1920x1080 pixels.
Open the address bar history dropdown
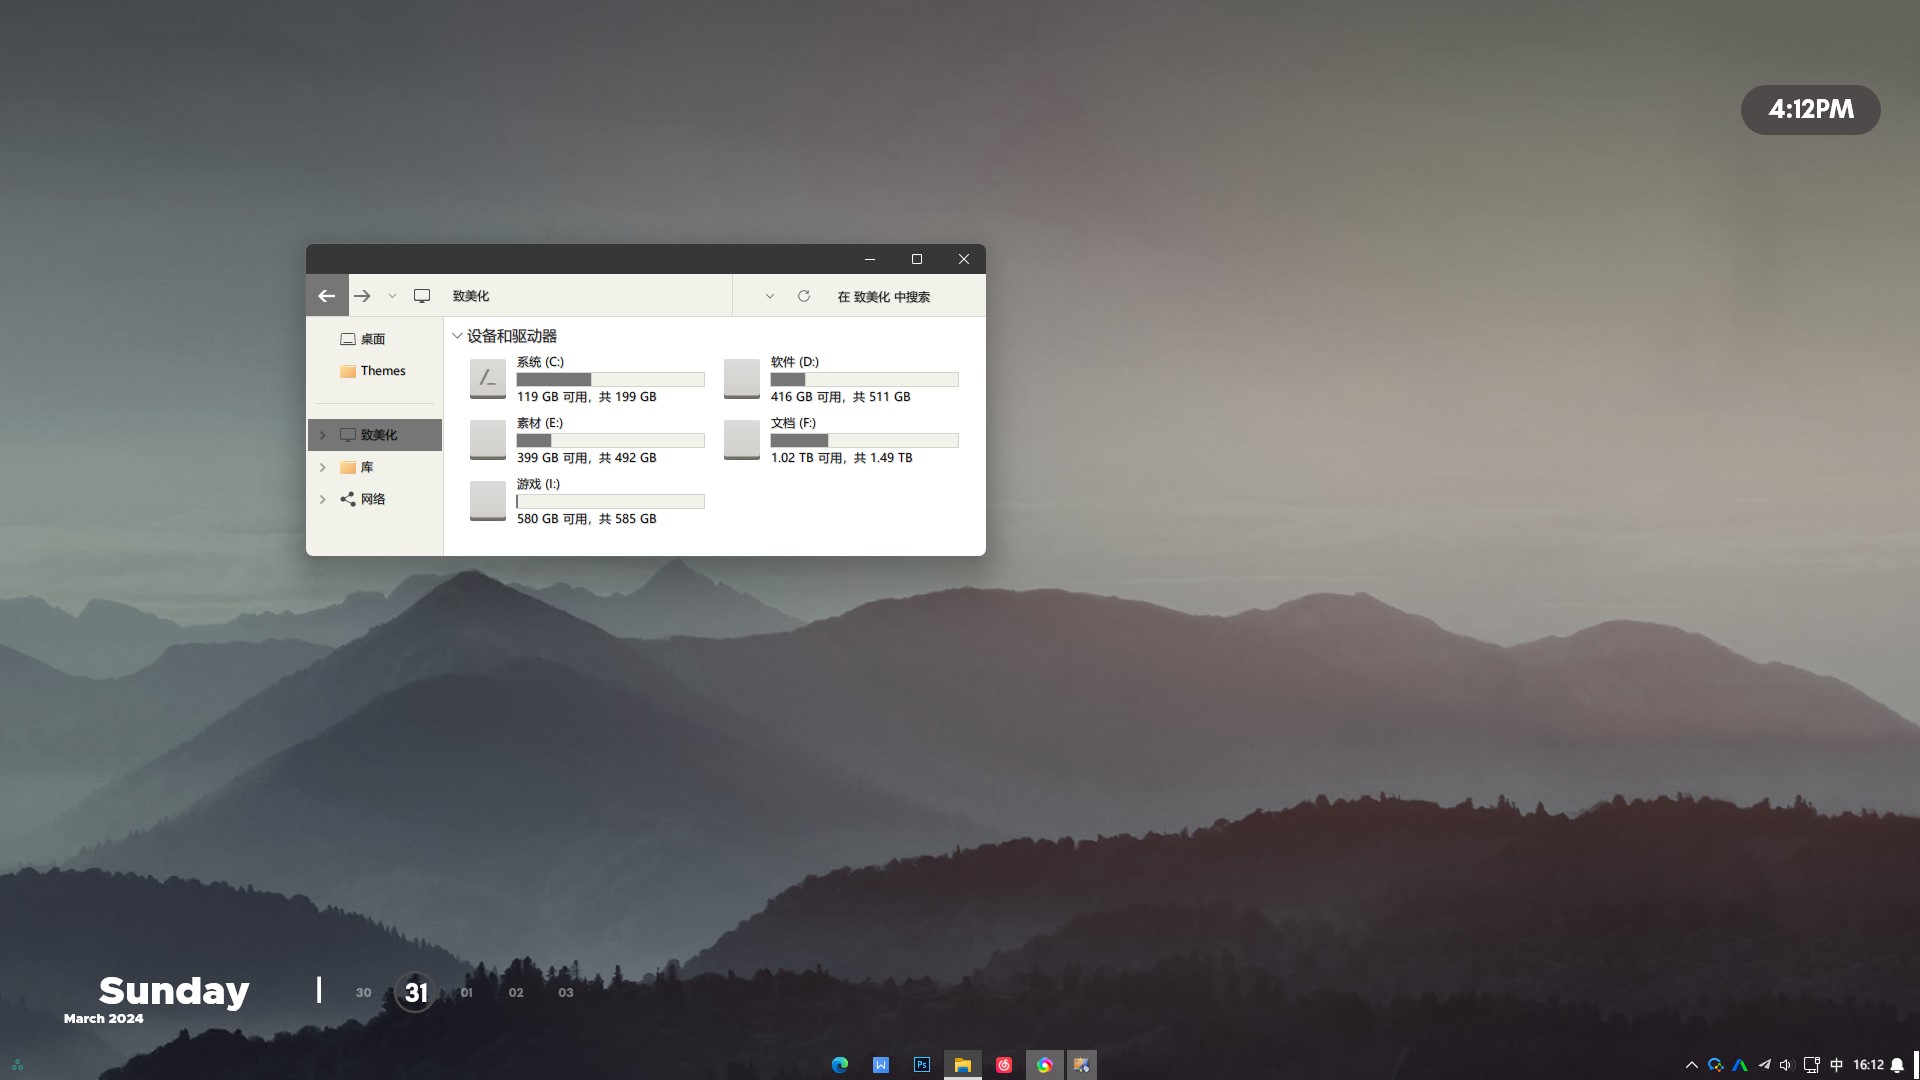(769, 296)
